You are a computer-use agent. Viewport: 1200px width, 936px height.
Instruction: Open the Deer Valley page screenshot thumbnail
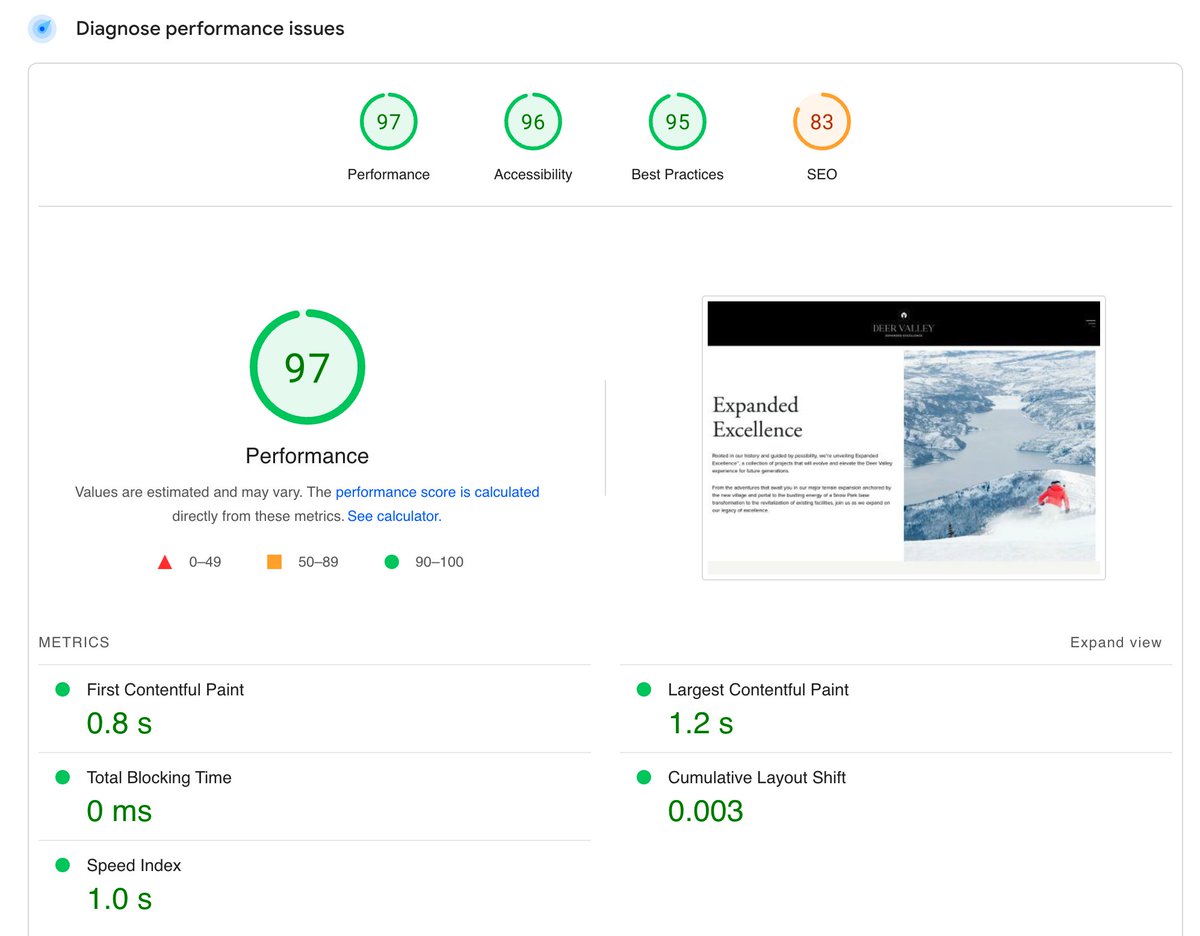903,437
